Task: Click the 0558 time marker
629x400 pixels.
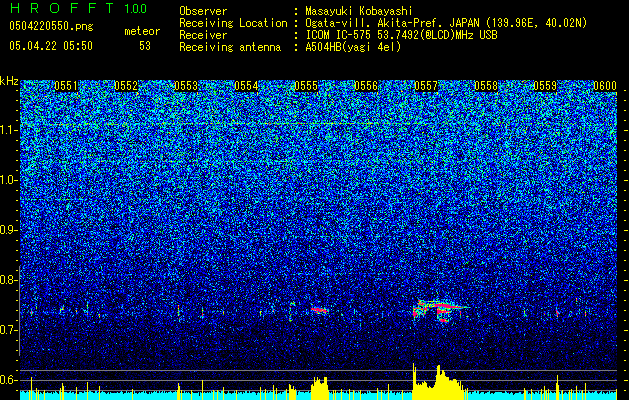Action: 486,86
